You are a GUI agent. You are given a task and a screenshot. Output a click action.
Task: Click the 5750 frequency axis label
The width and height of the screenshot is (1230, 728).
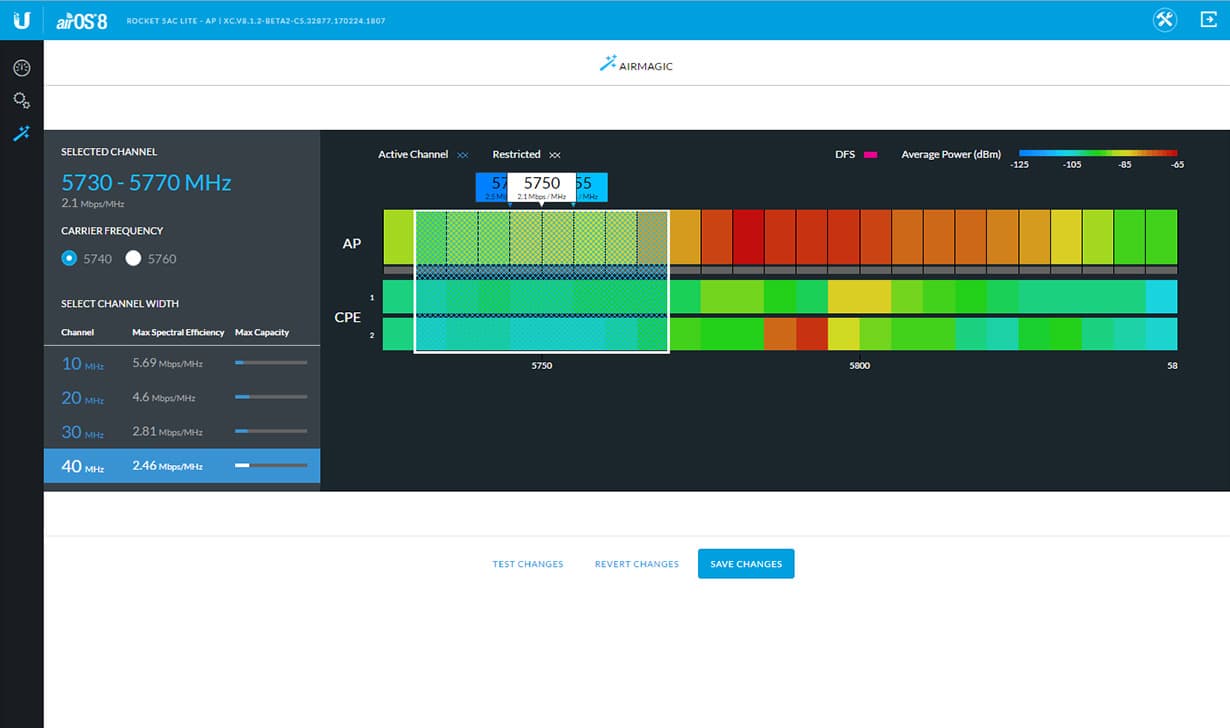tap(541, 366)
